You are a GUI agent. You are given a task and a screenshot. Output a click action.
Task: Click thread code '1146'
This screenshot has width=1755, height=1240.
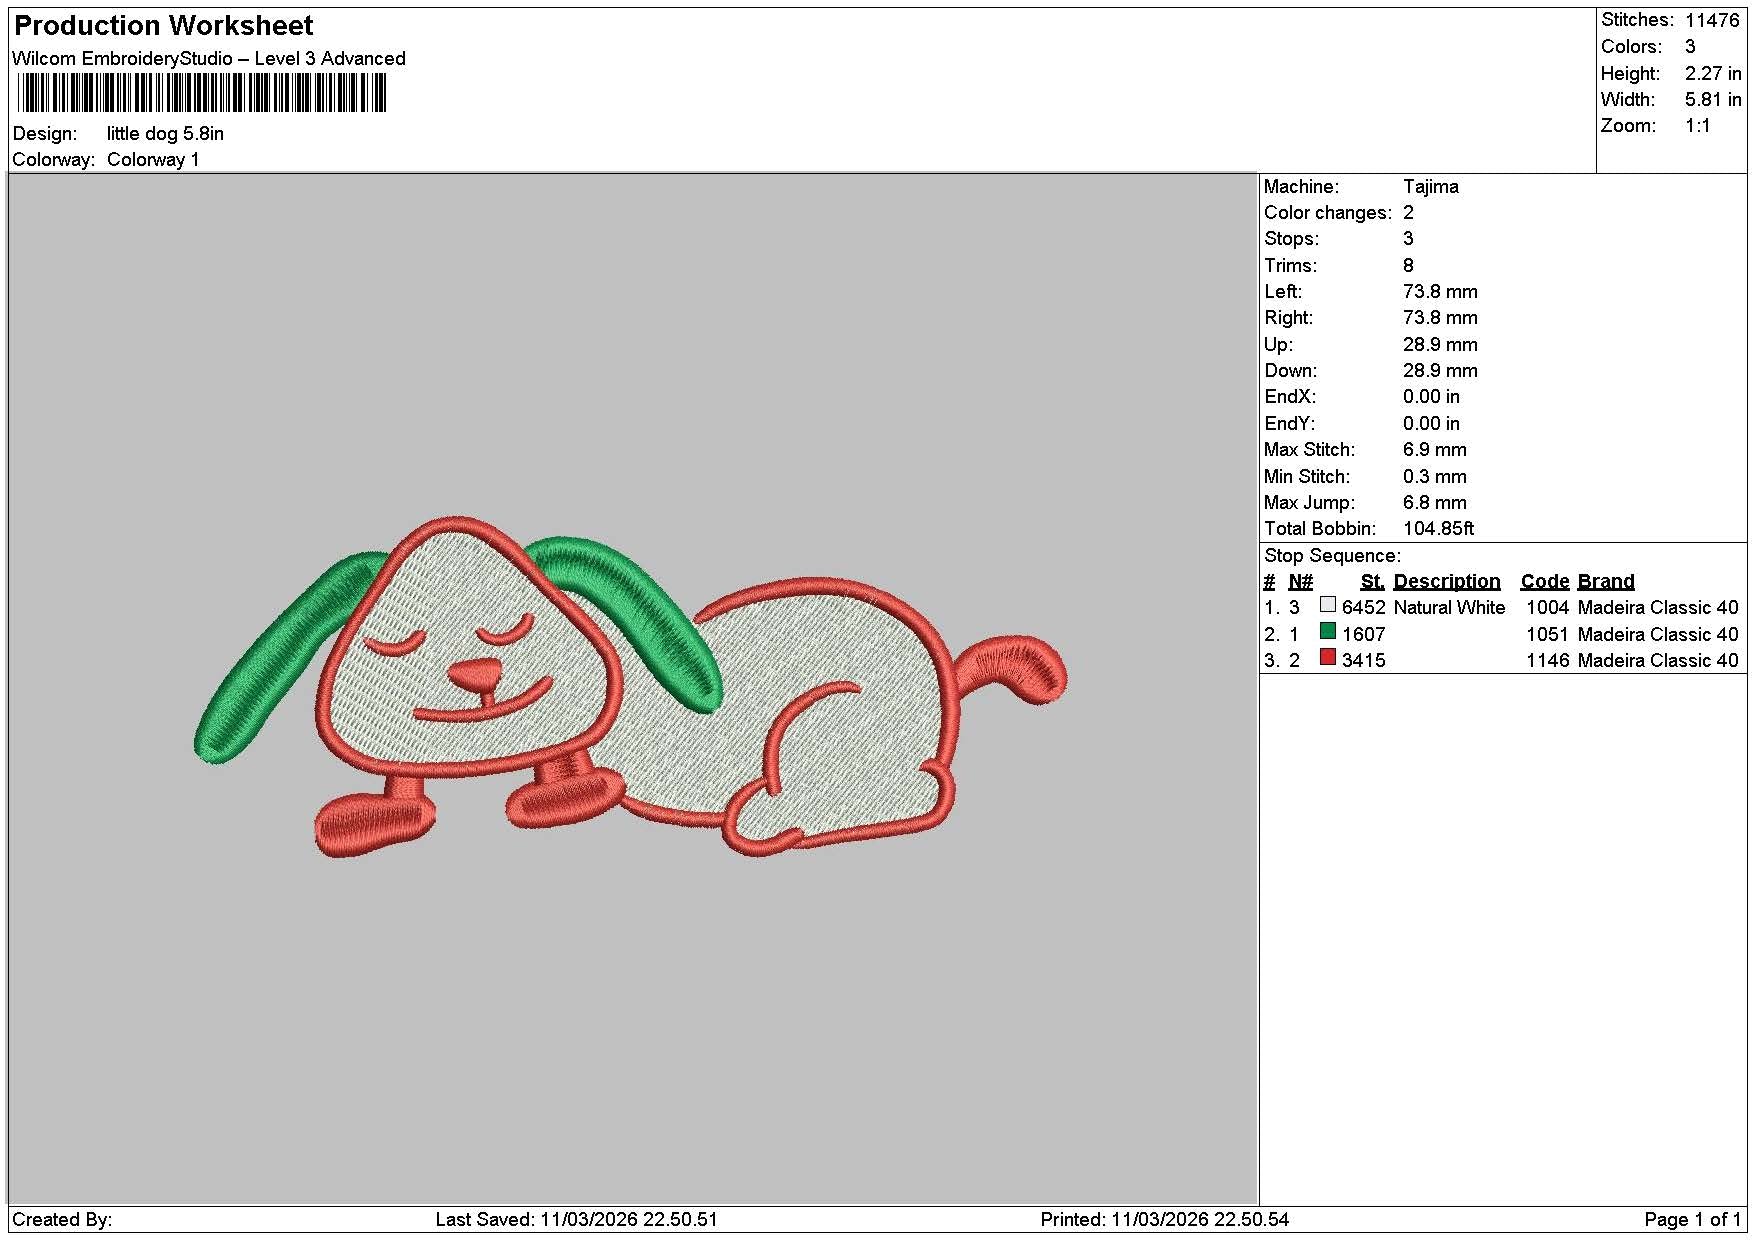(x=1547, y=660)
